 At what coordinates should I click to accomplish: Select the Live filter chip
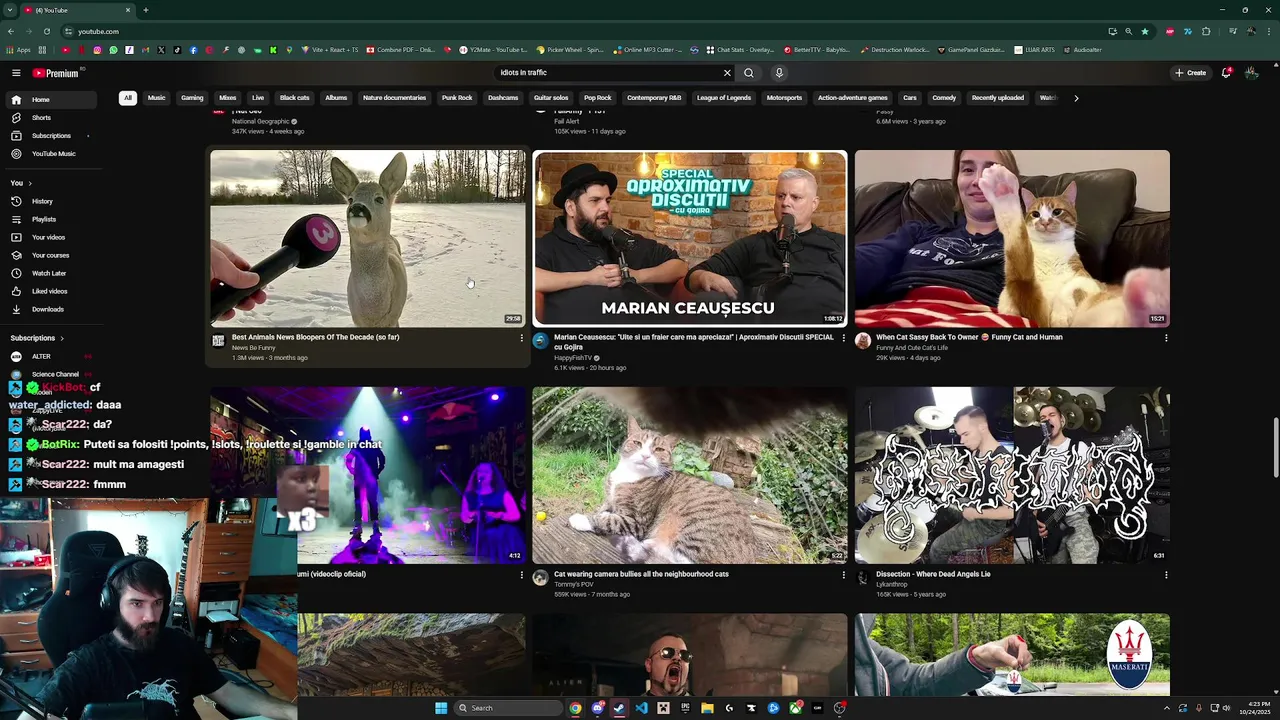click(258, 98)
